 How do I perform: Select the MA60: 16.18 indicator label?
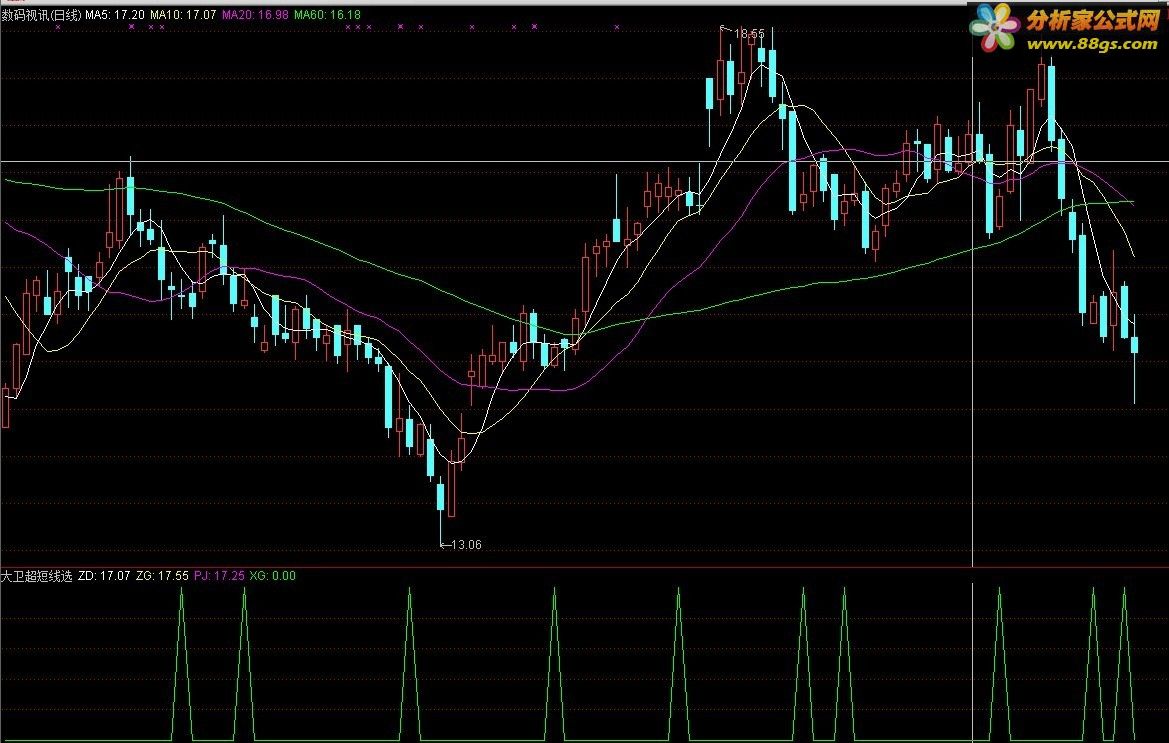(327, 15)
